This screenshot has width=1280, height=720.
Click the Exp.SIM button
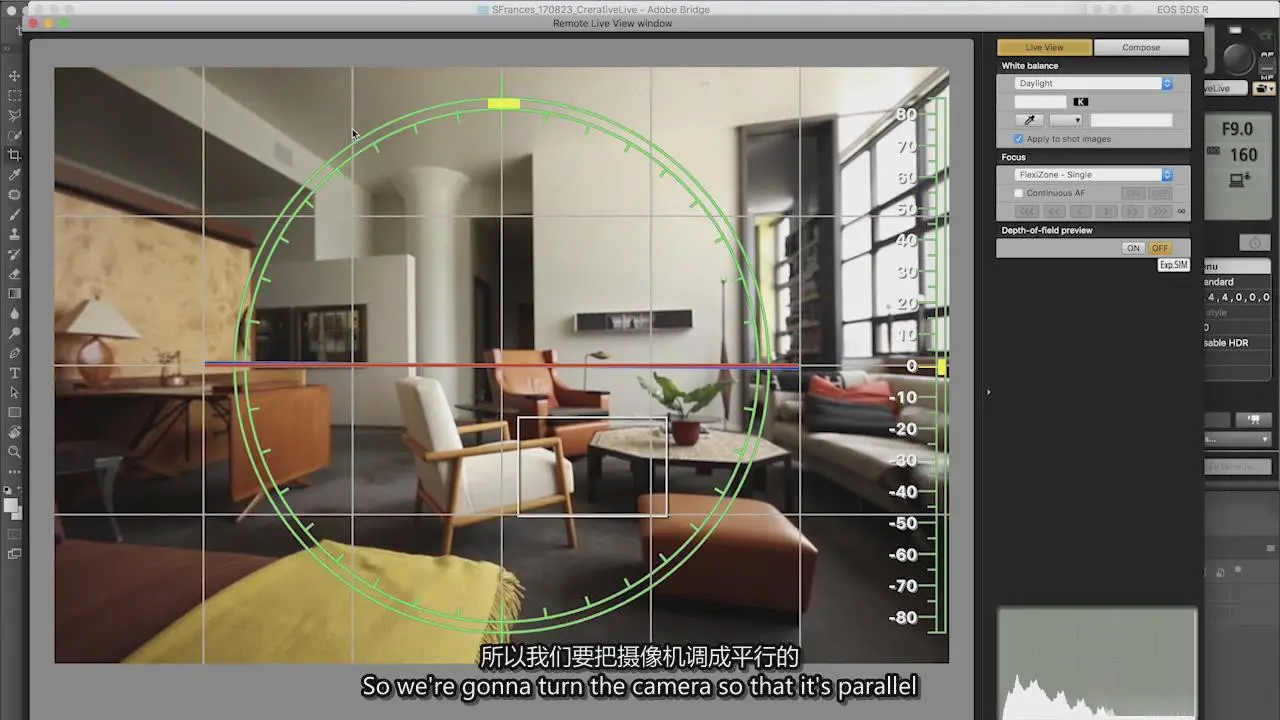click(x=1174, y=265)
